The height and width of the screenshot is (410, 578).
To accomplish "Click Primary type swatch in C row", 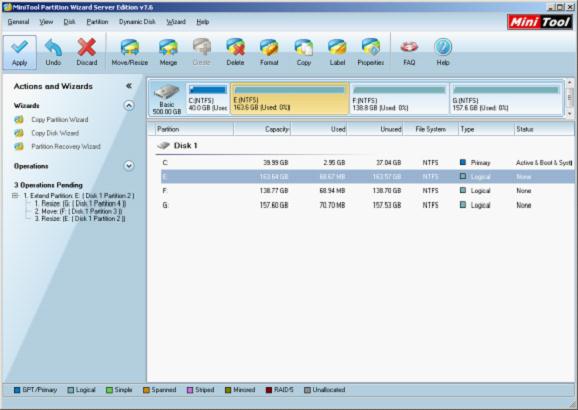I will (x=463, y=162).
